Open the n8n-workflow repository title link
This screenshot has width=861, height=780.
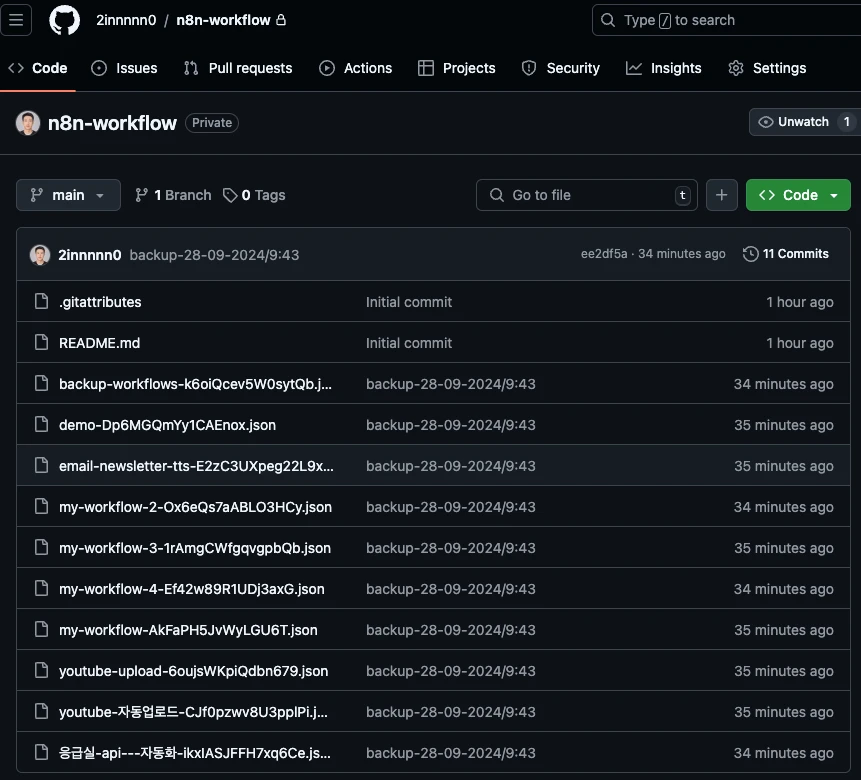(113, 123)
